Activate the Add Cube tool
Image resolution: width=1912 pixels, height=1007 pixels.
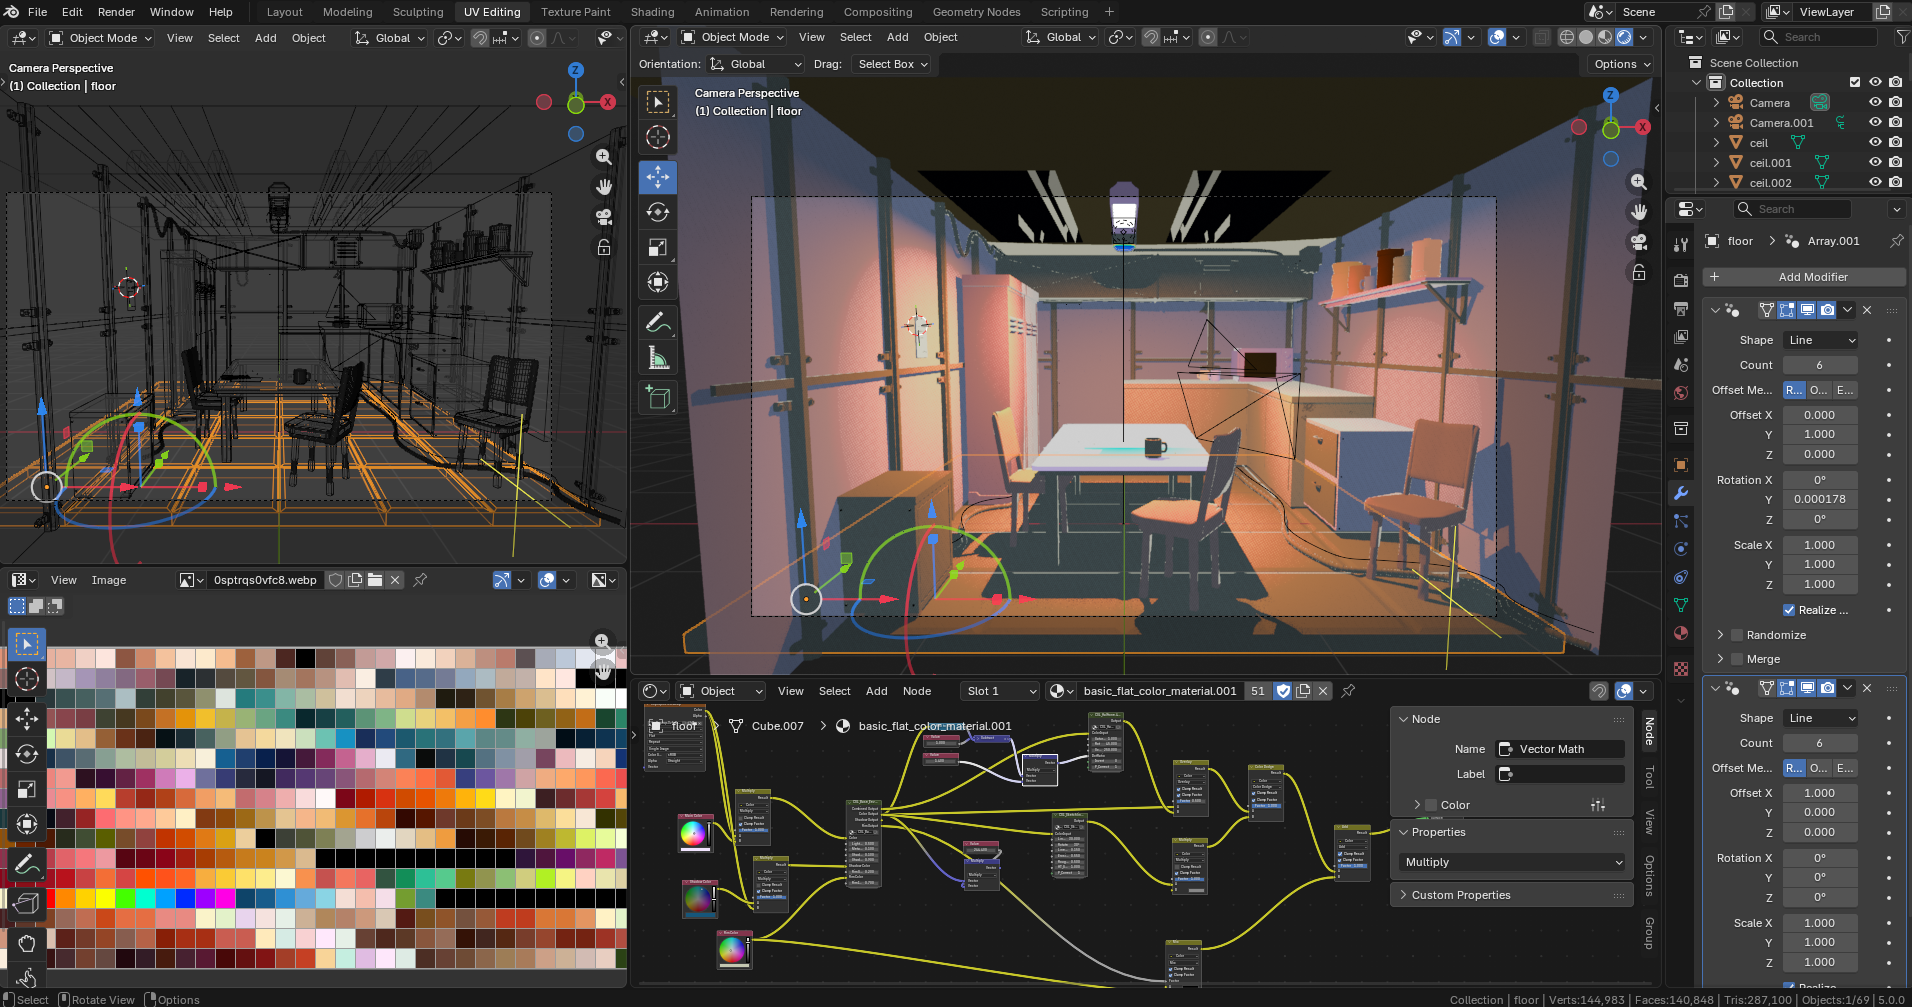658,398
